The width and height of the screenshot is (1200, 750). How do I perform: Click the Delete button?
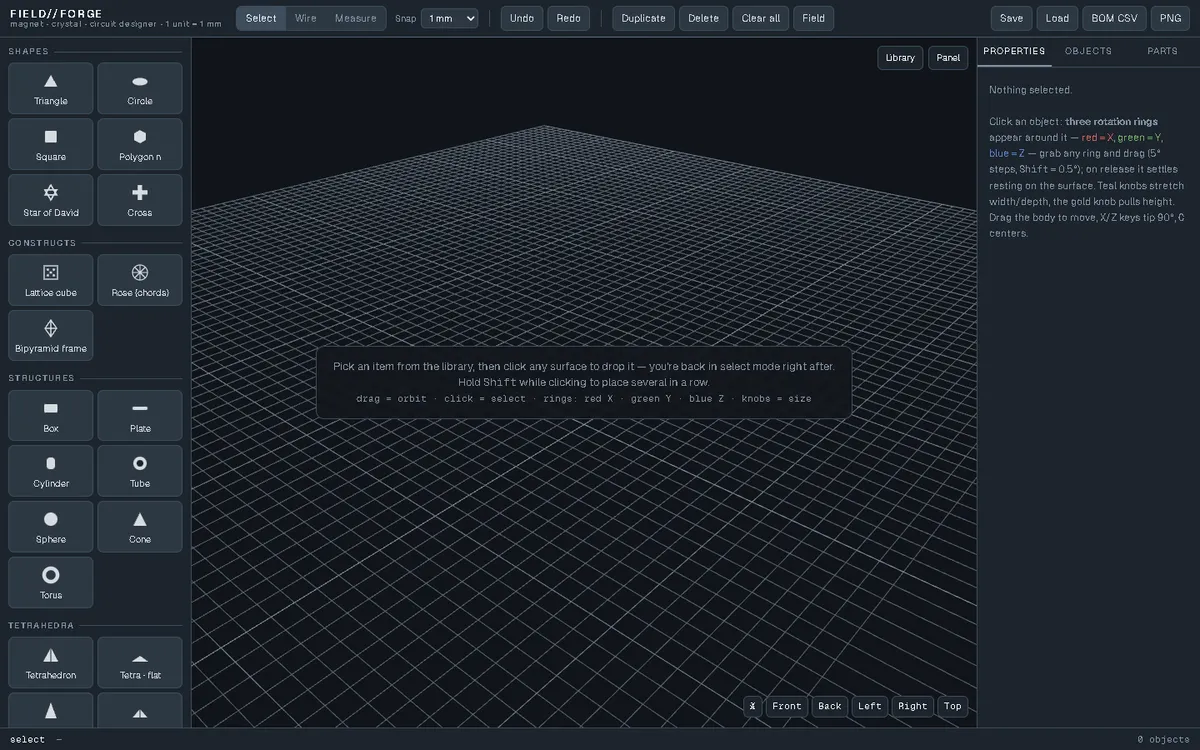coord(704,18)
